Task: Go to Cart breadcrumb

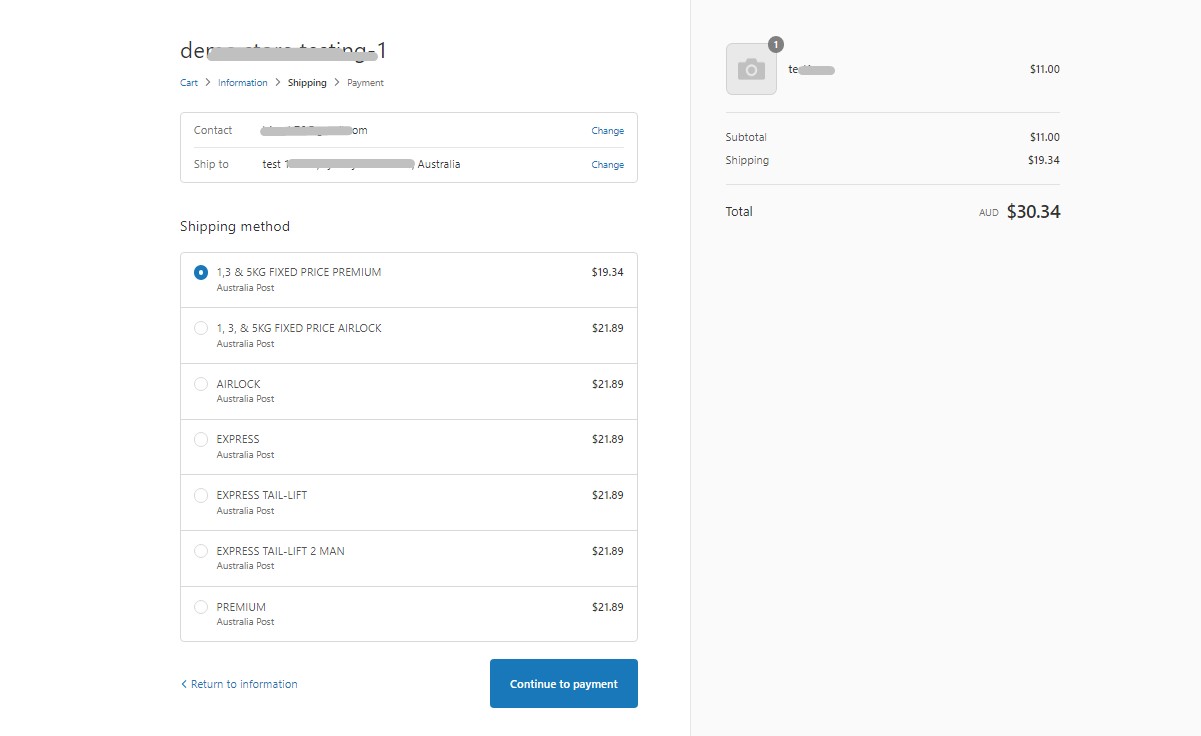Action: click(x=189, y=83)
